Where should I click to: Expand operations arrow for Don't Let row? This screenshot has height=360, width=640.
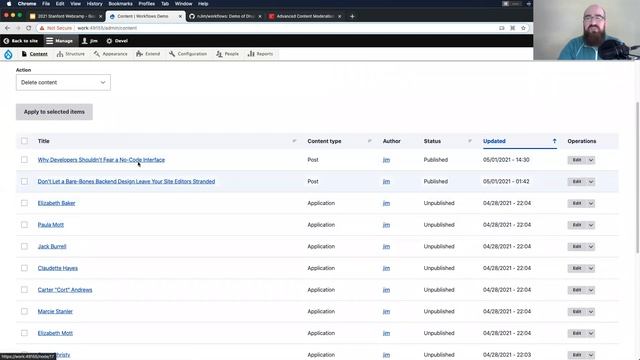click(x=591, y=182)
